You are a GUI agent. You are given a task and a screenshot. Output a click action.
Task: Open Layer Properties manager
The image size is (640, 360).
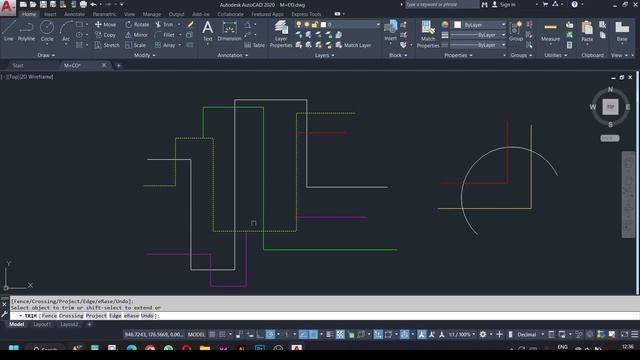(281, 34)
